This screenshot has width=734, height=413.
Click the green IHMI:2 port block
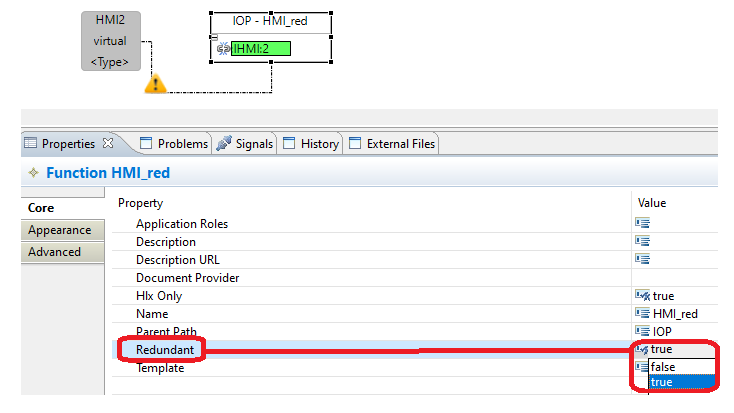[x=260, y=48]
